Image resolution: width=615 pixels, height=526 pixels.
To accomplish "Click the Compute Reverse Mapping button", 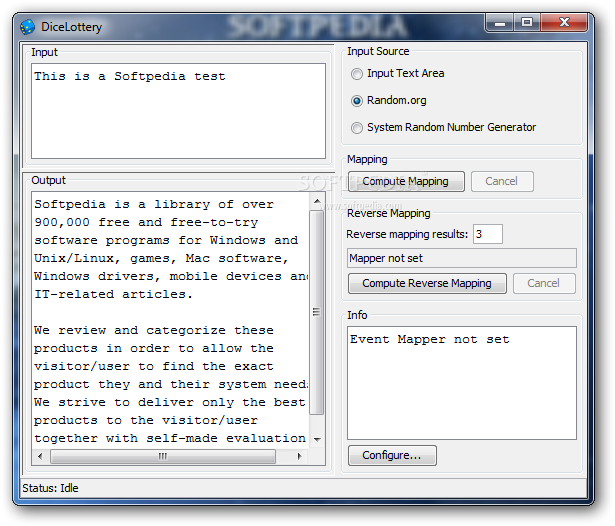I will pos(427,283).
